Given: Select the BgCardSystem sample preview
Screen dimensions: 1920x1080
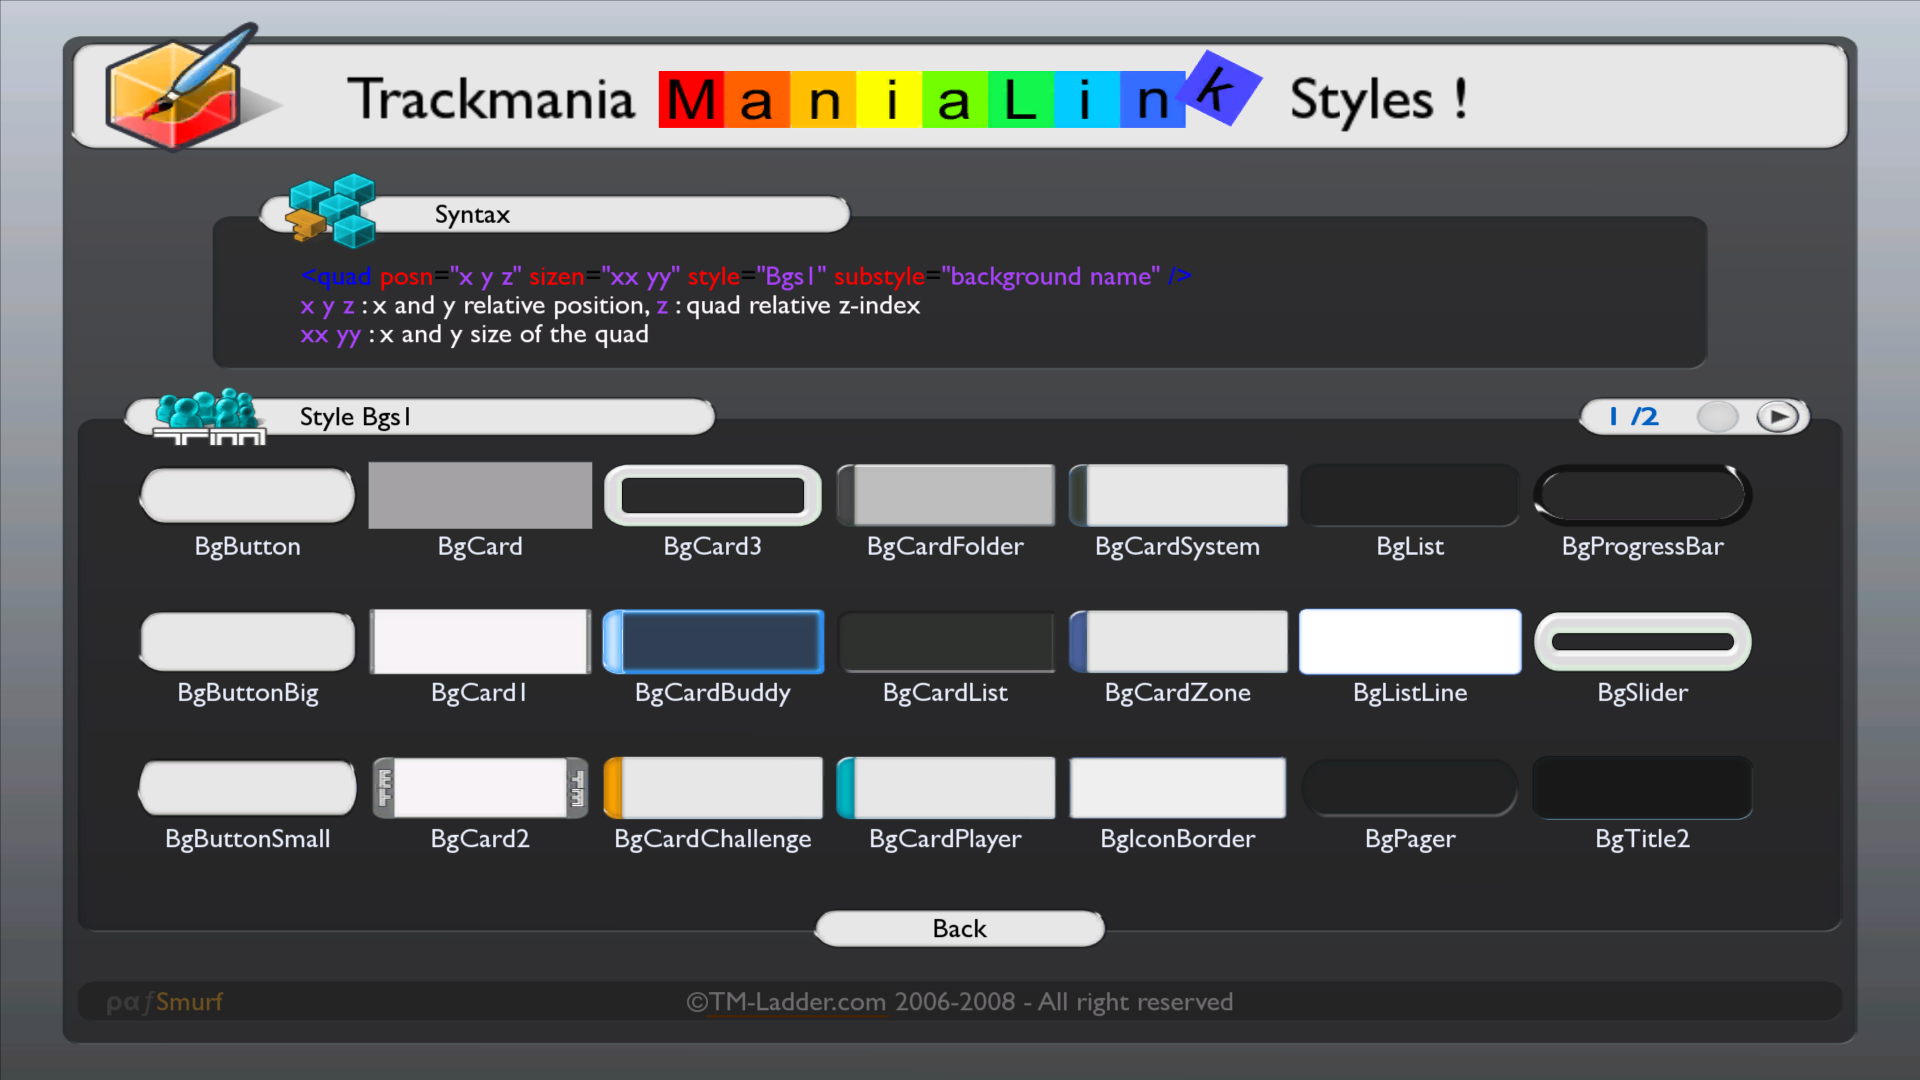Looking at the screenshot, I should point(1178,495).
